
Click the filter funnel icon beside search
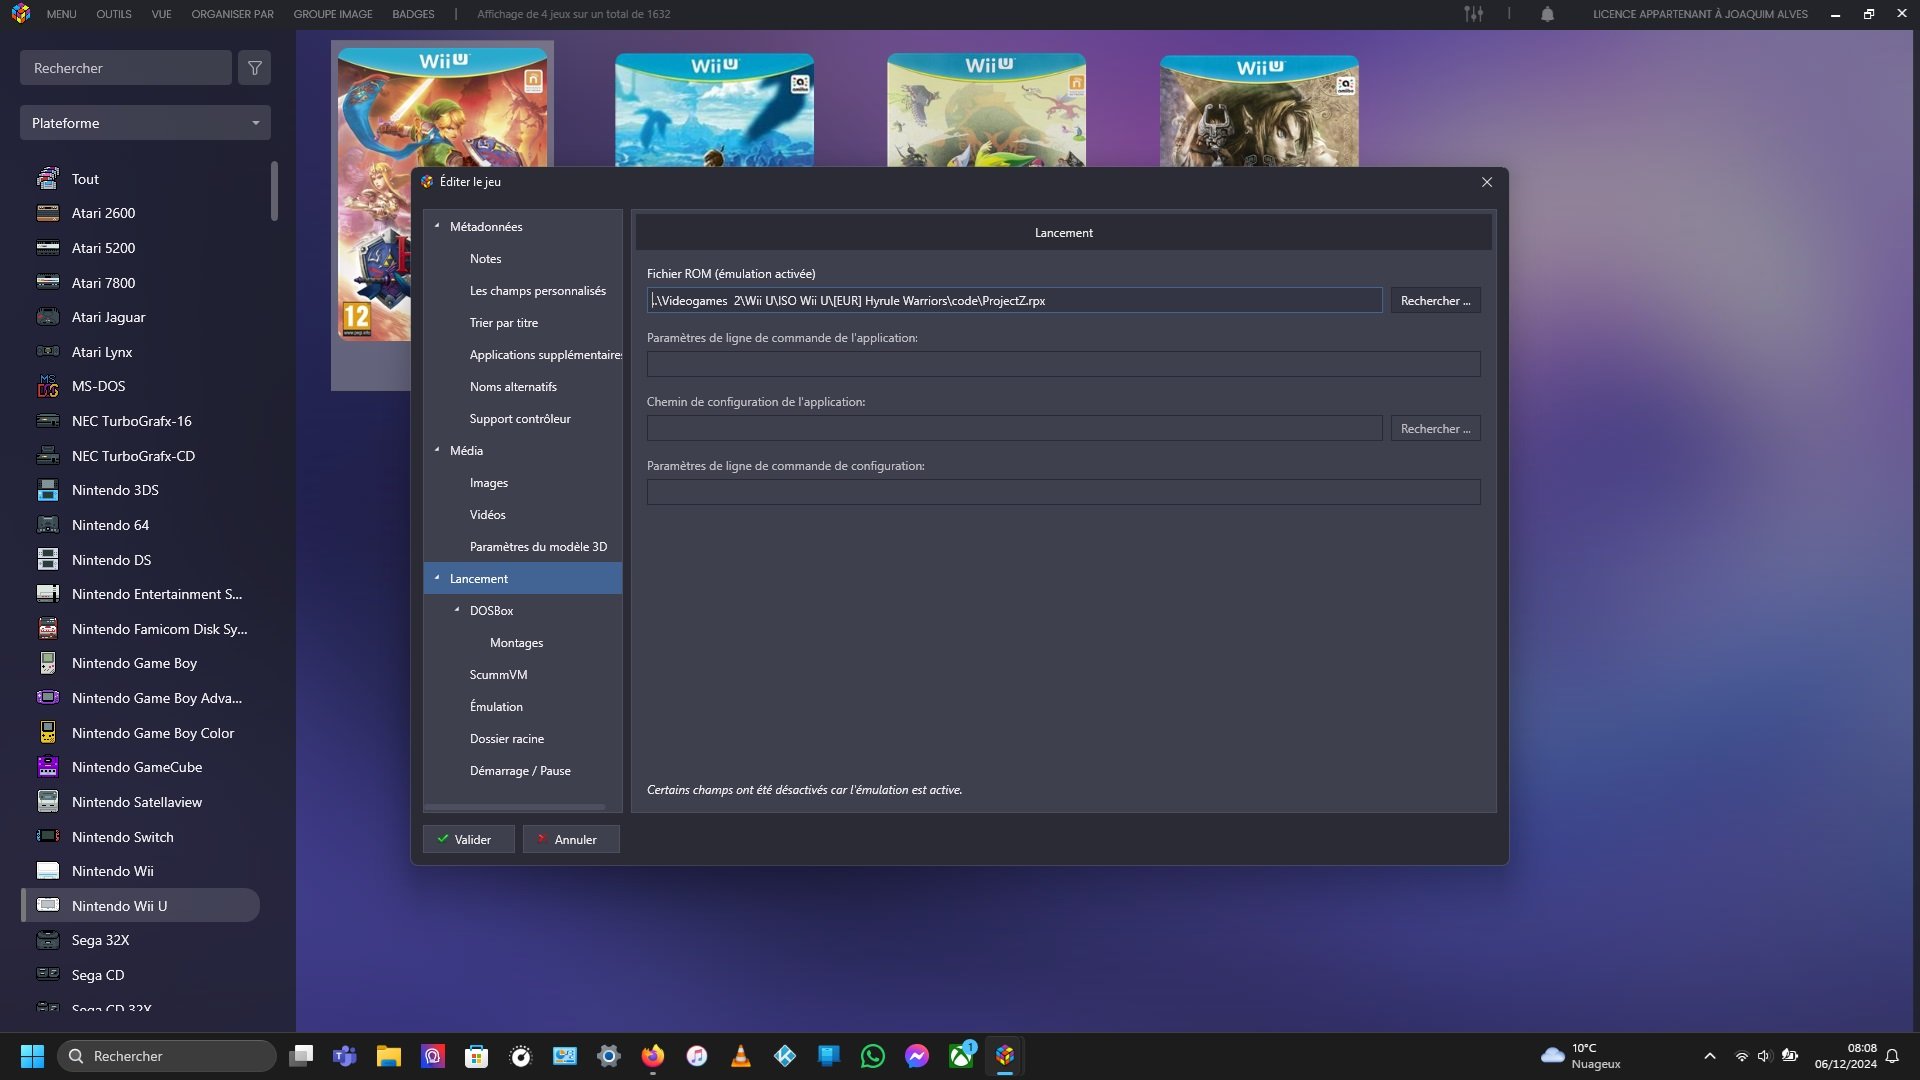pyautogui.click(x=254, y=68)
